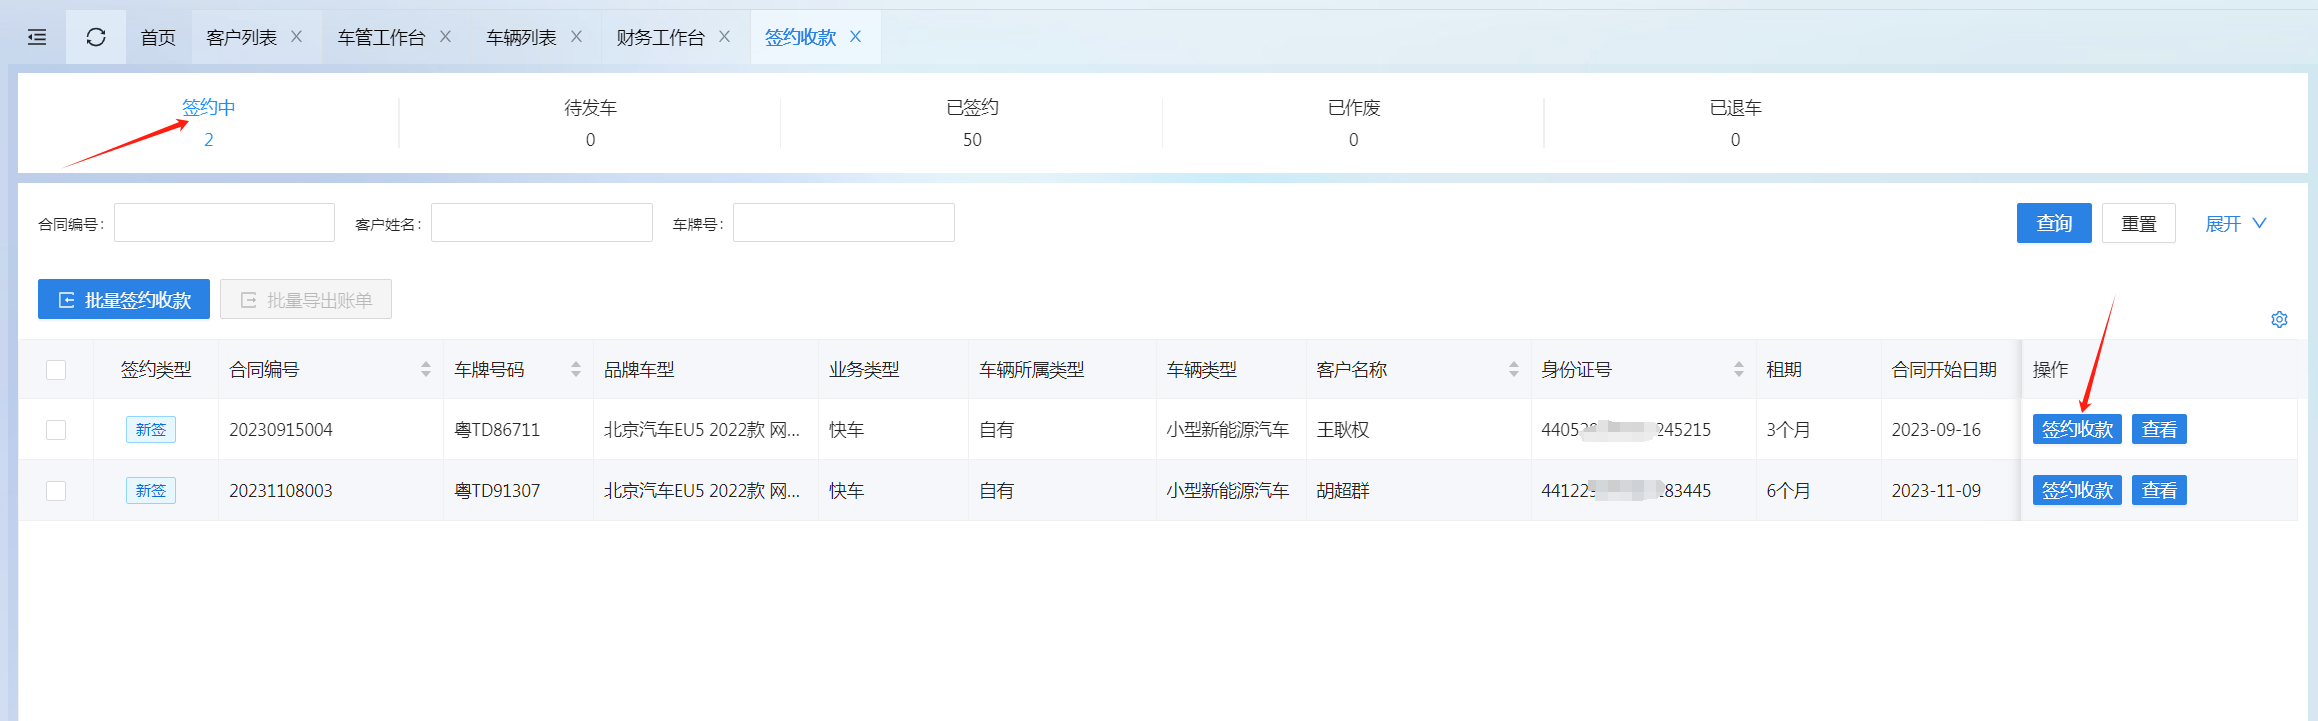Toggle the select-all header checkbox
The width and height of the screenshot is (2318, 721).
(56, 370)
